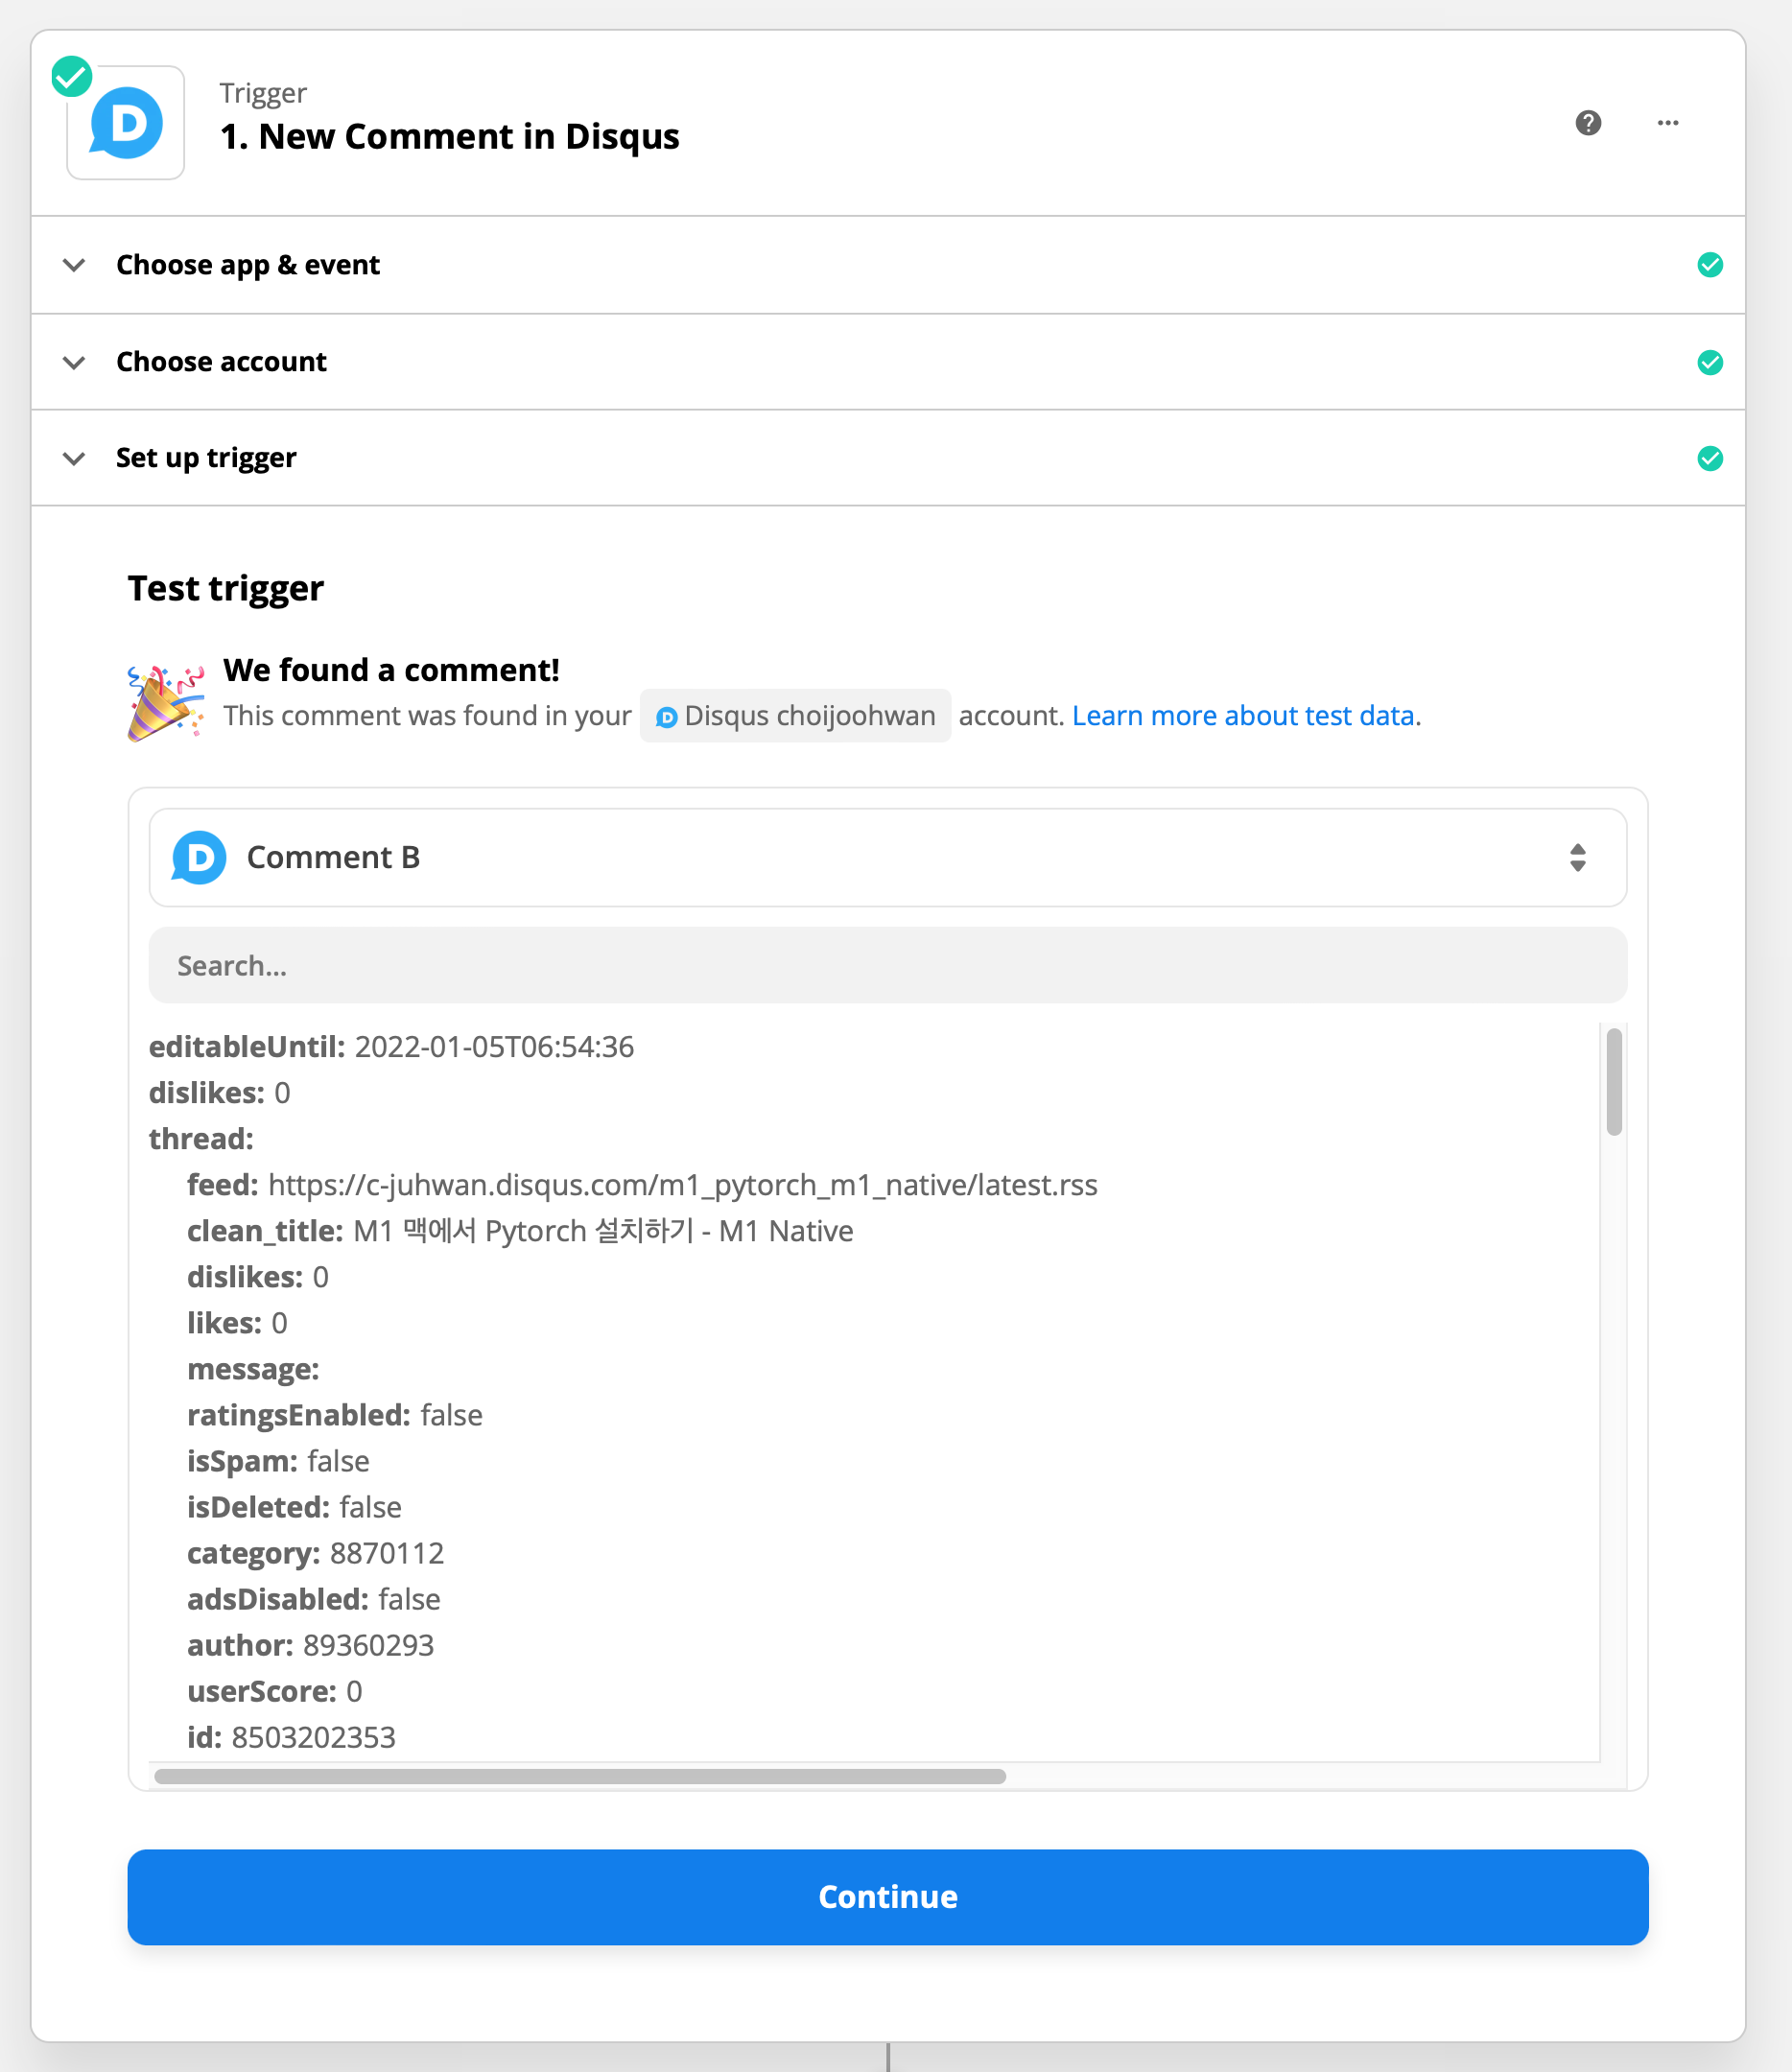Click the party popper celebration icon
Image resolution: width=1792 pixels, height=2072 pixels.
click(165, 703)
